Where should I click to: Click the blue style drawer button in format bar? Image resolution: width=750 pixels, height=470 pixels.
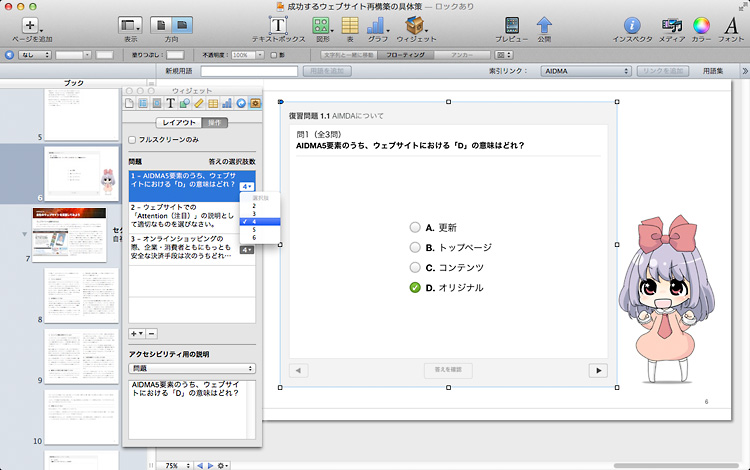point(9,55)
